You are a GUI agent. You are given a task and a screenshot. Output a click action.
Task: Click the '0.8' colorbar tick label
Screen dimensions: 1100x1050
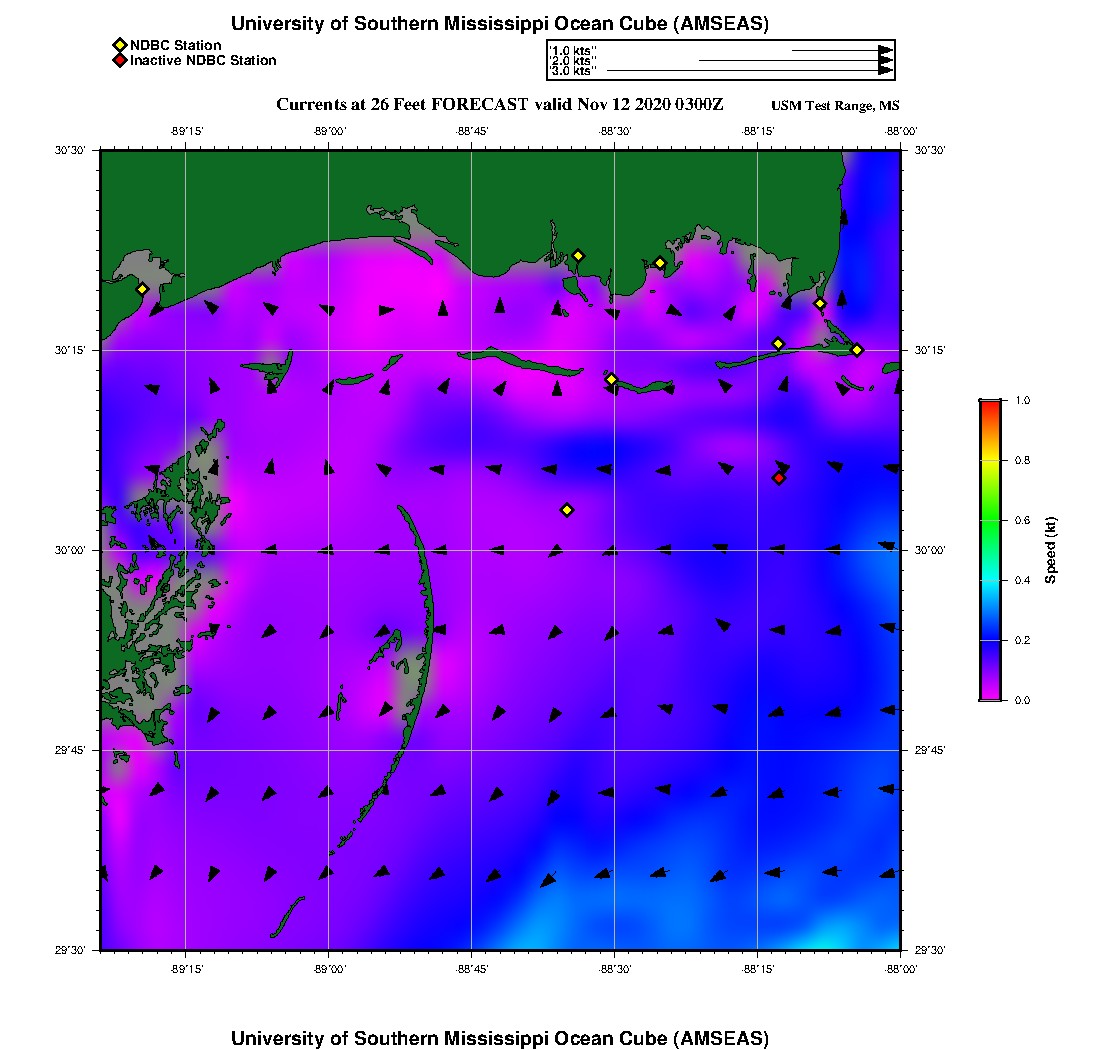1023,461
